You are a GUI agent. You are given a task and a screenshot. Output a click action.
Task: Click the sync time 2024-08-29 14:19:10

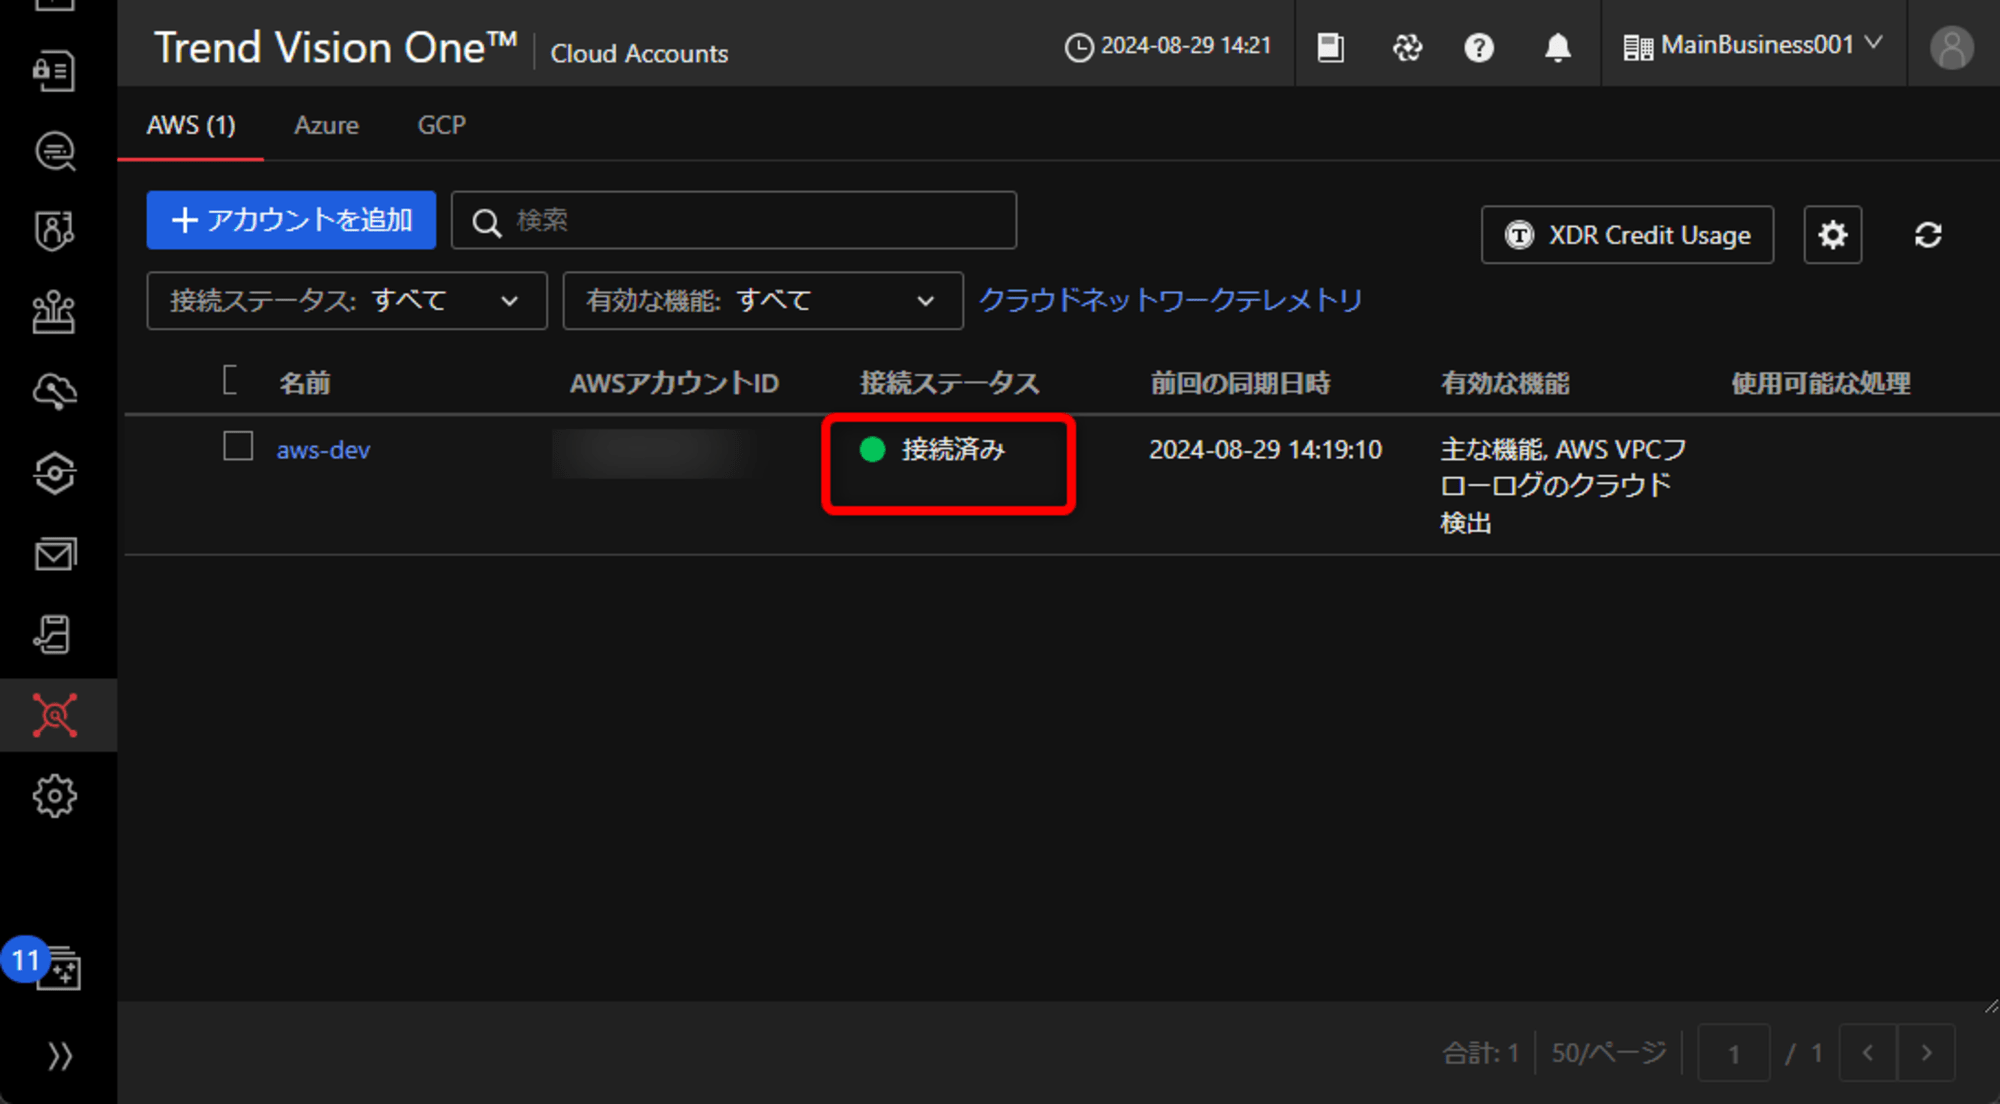click(x=1265, y=450)
